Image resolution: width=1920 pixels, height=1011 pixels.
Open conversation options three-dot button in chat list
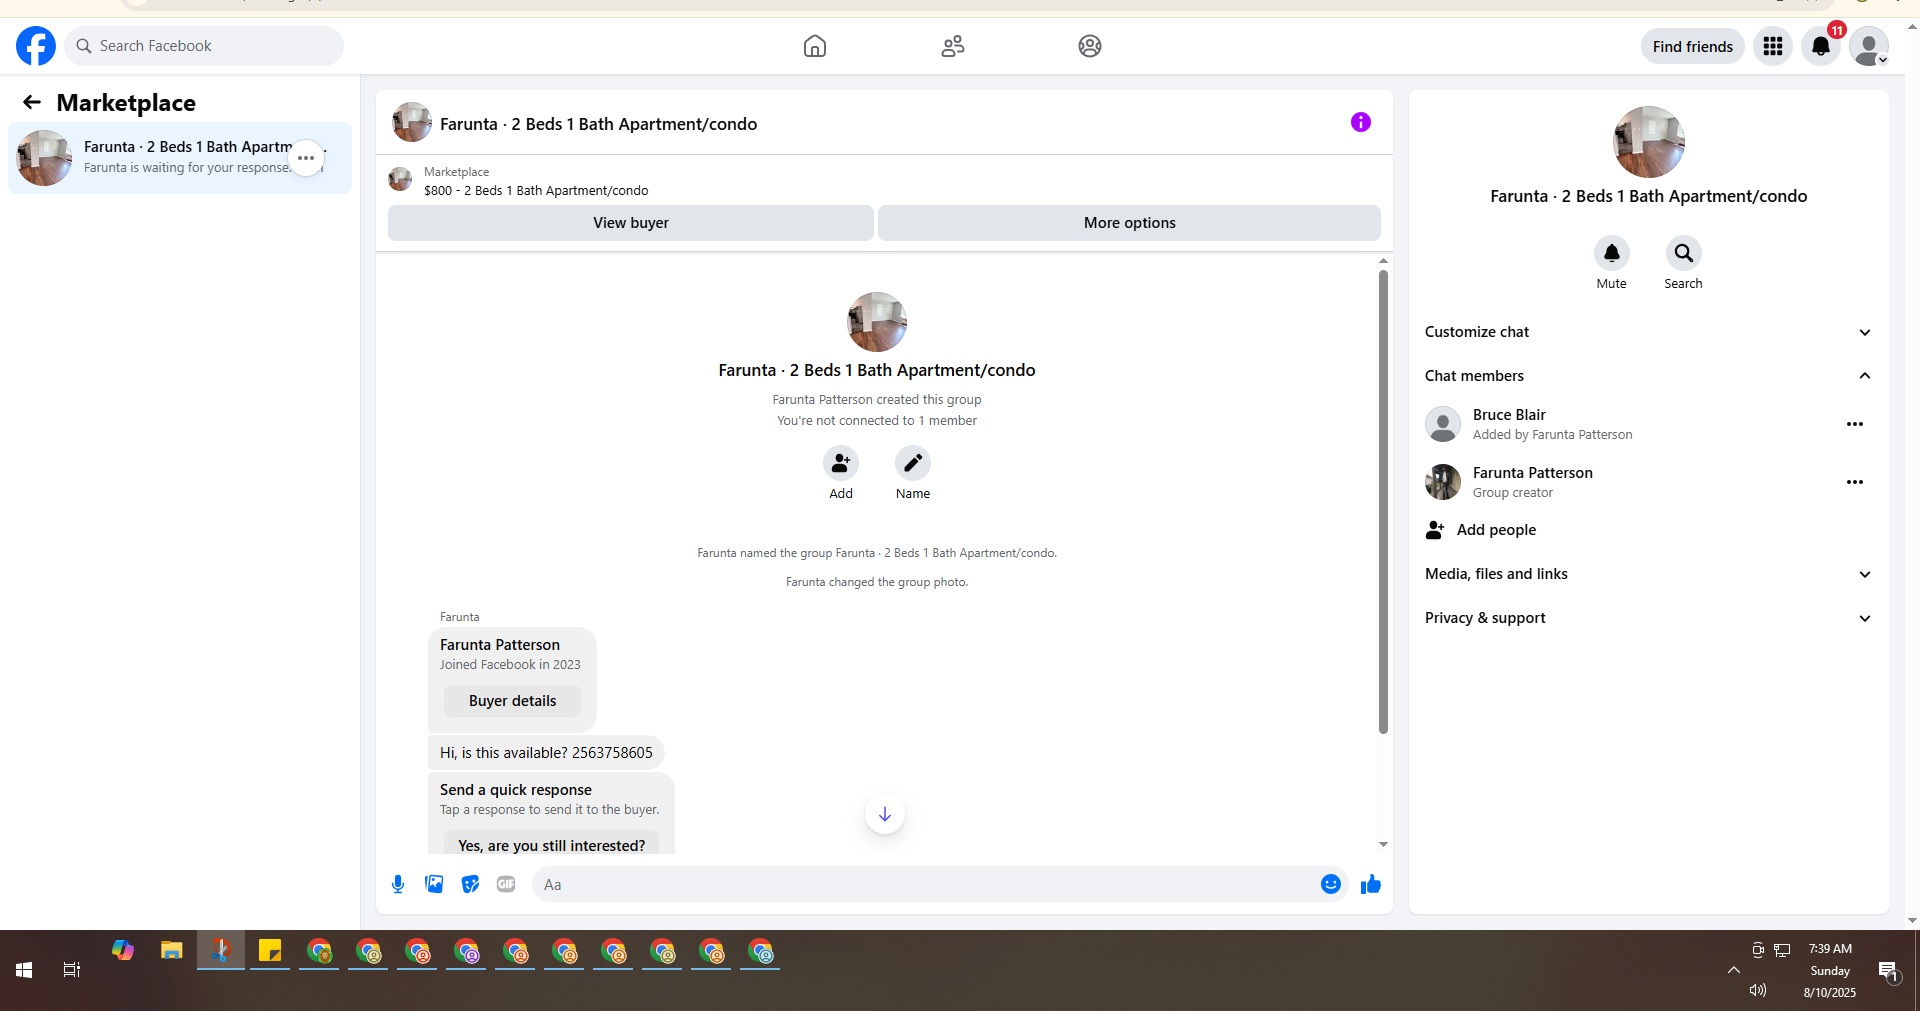click(x=306, y=158)
